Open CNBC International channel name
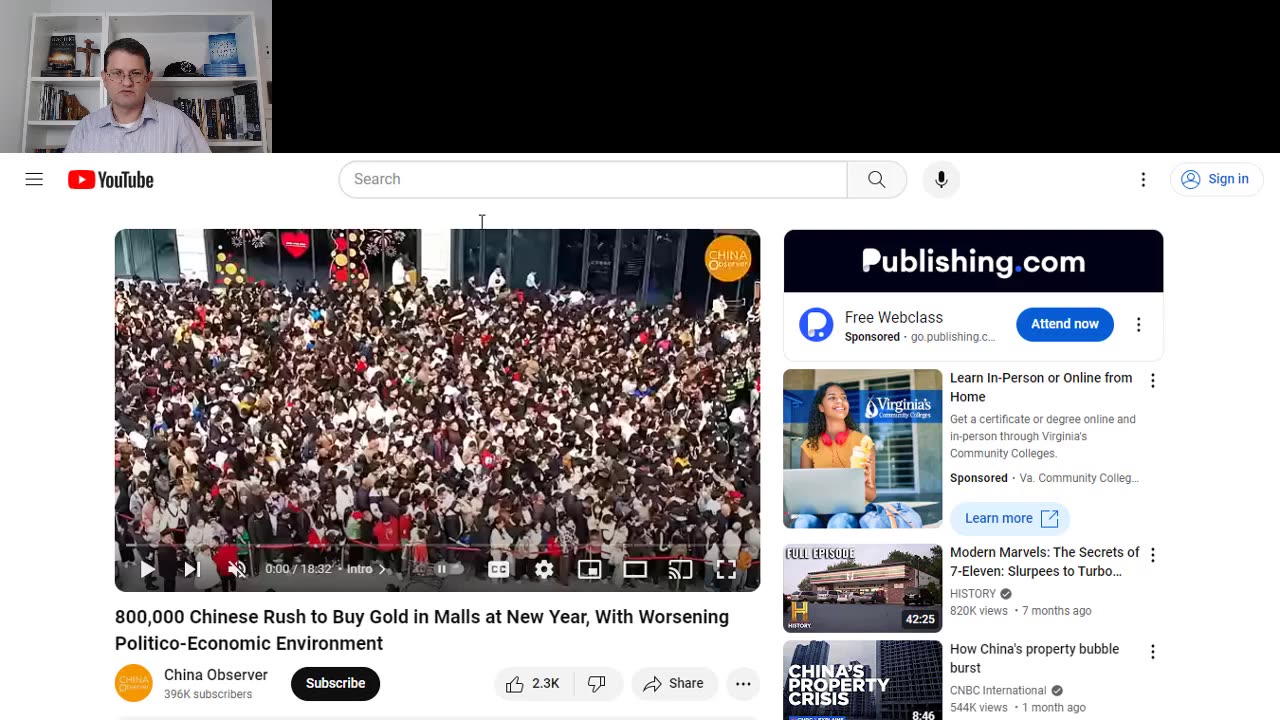 pos(998,690)
